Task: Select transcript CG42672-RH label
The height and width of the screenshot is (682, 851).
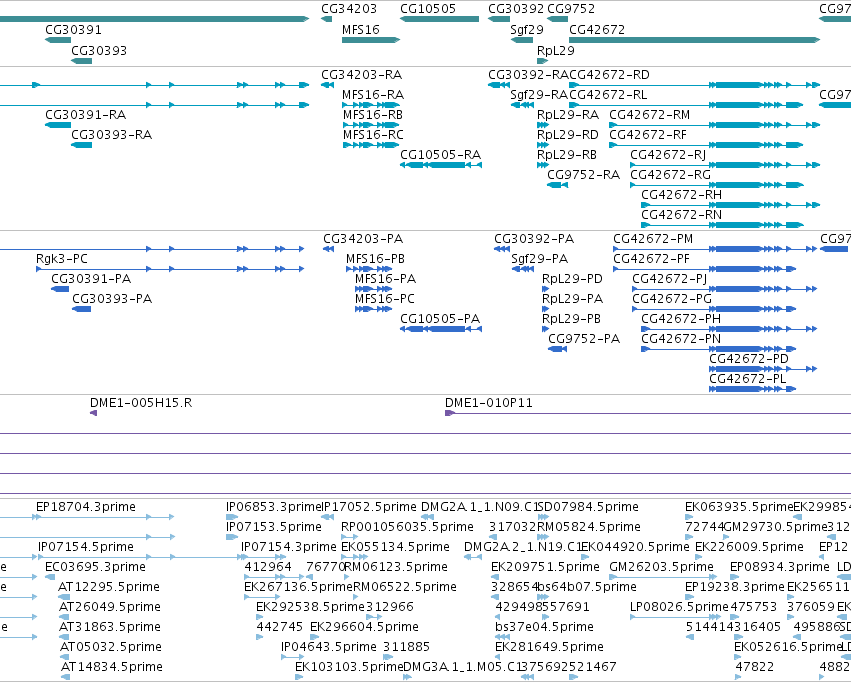Action: pyautogui.click(x=681, y=194)
